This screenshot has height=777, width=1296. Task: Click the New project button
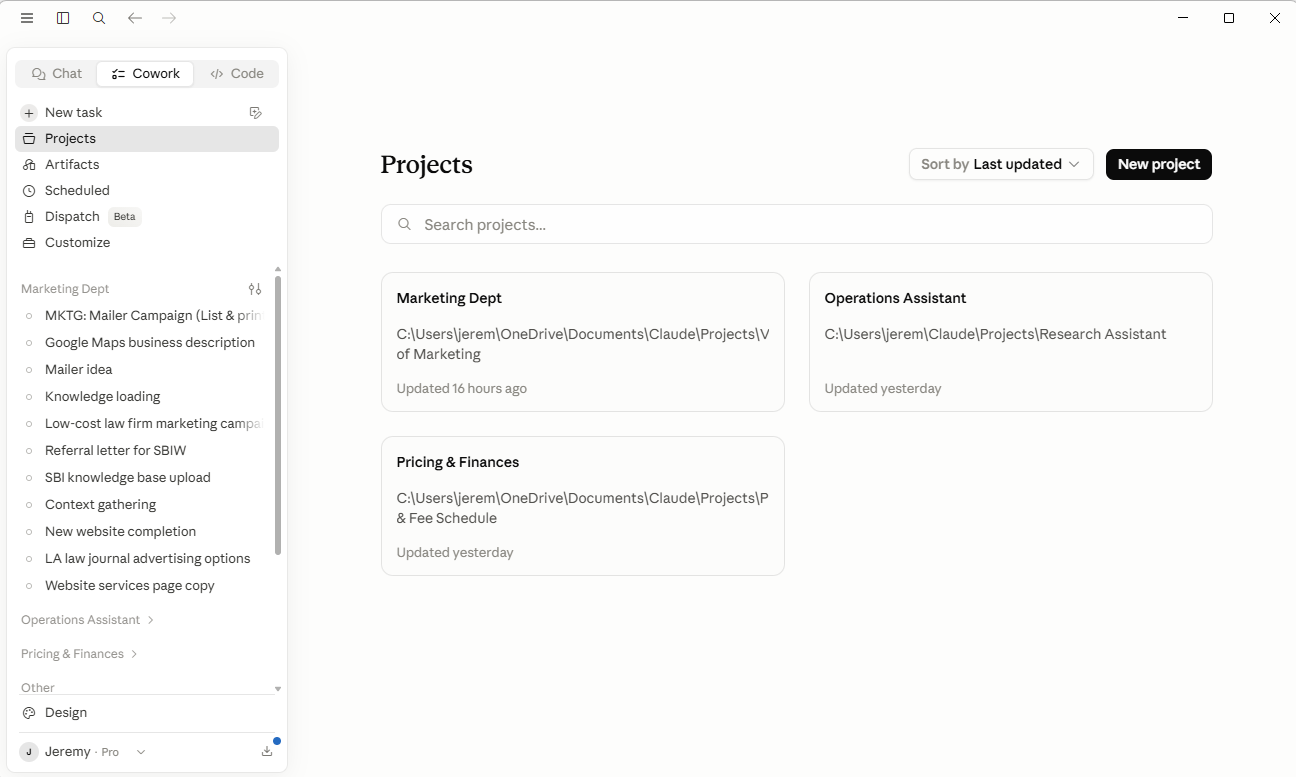[1159, 164]
